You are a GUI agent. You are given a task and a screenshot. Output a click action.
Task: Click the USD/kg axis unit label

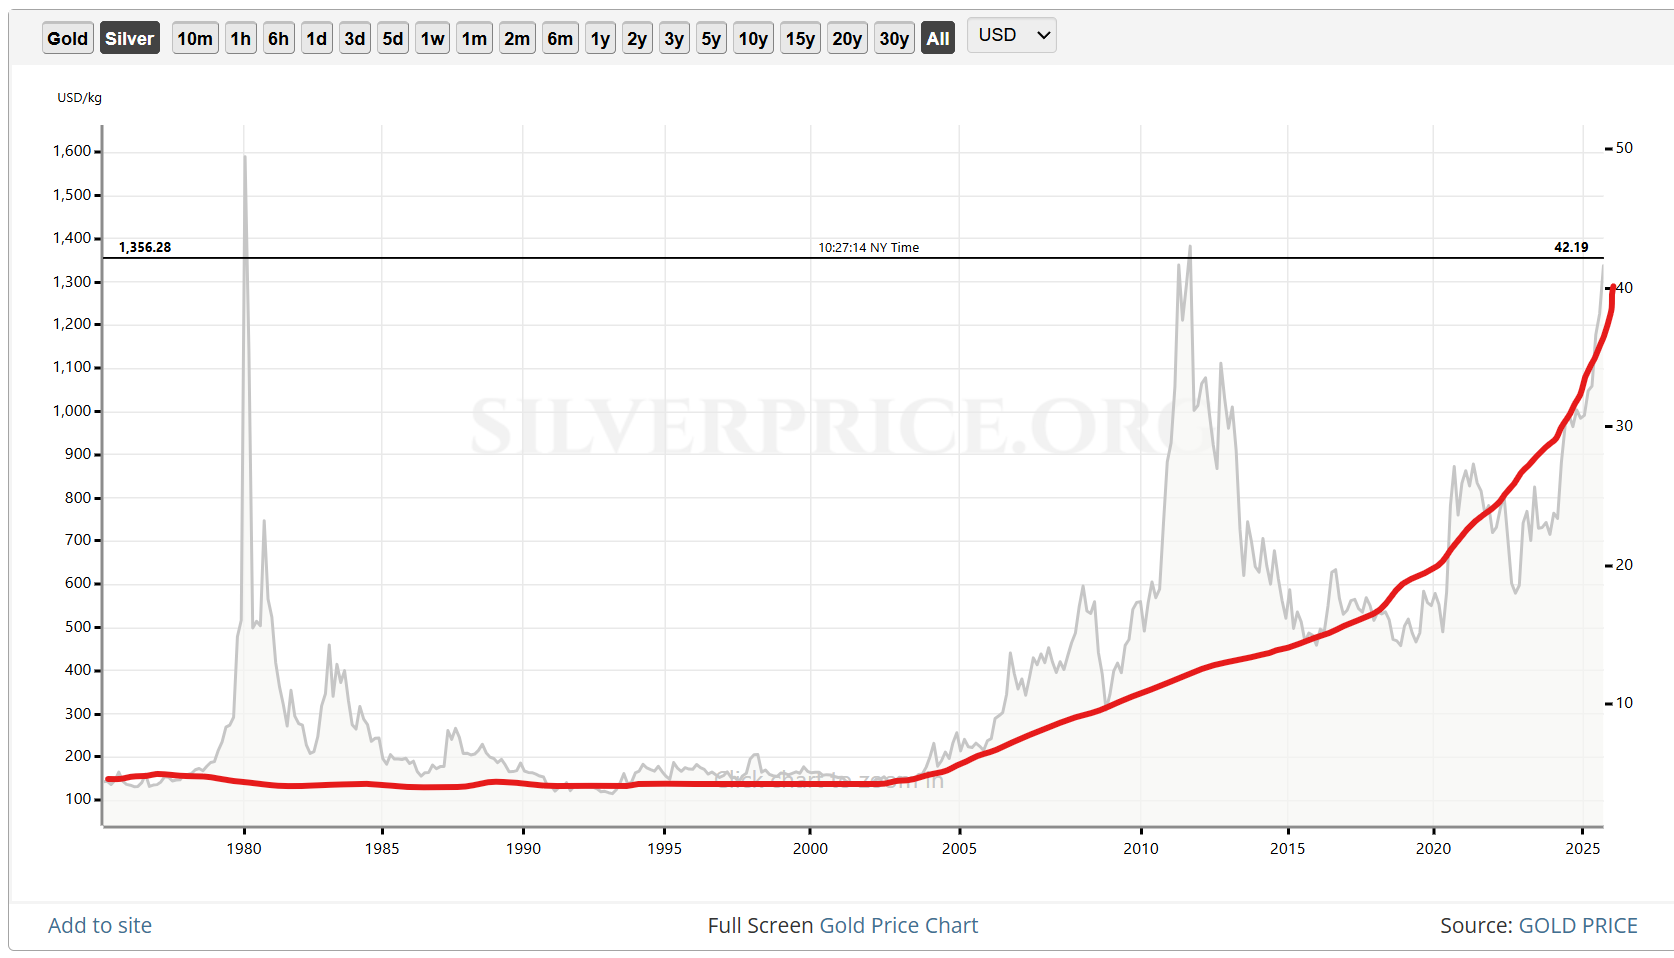pos(80,98)
